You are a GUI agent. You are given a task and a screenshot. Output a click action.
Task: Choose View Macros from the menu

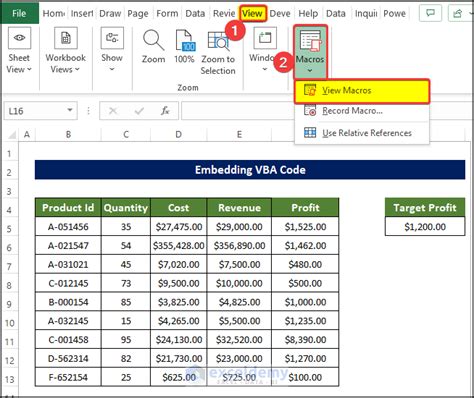coord(362,91)
